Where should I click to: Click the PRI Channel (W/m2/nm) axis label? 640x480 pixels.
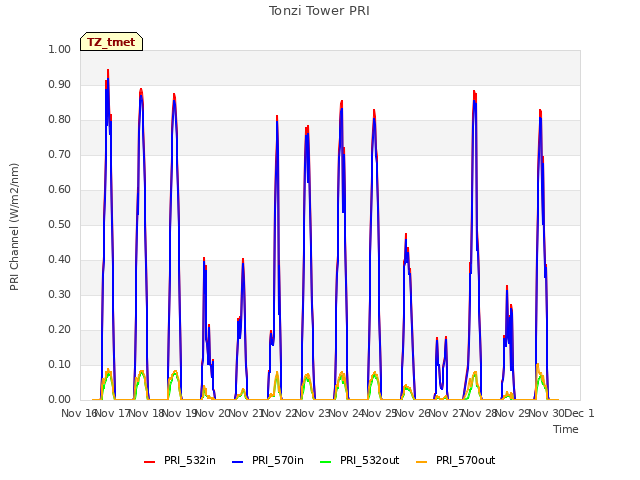[14, 227]
